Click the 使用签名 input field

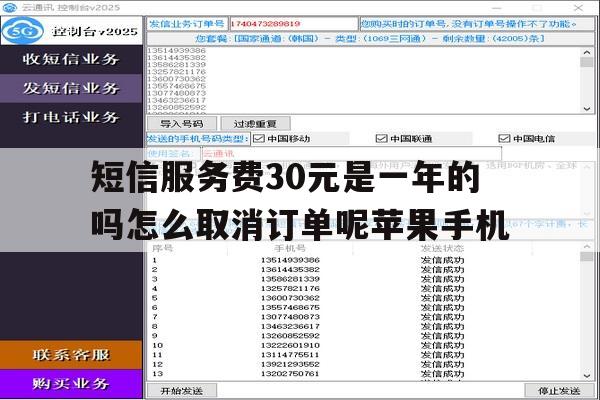351,154
